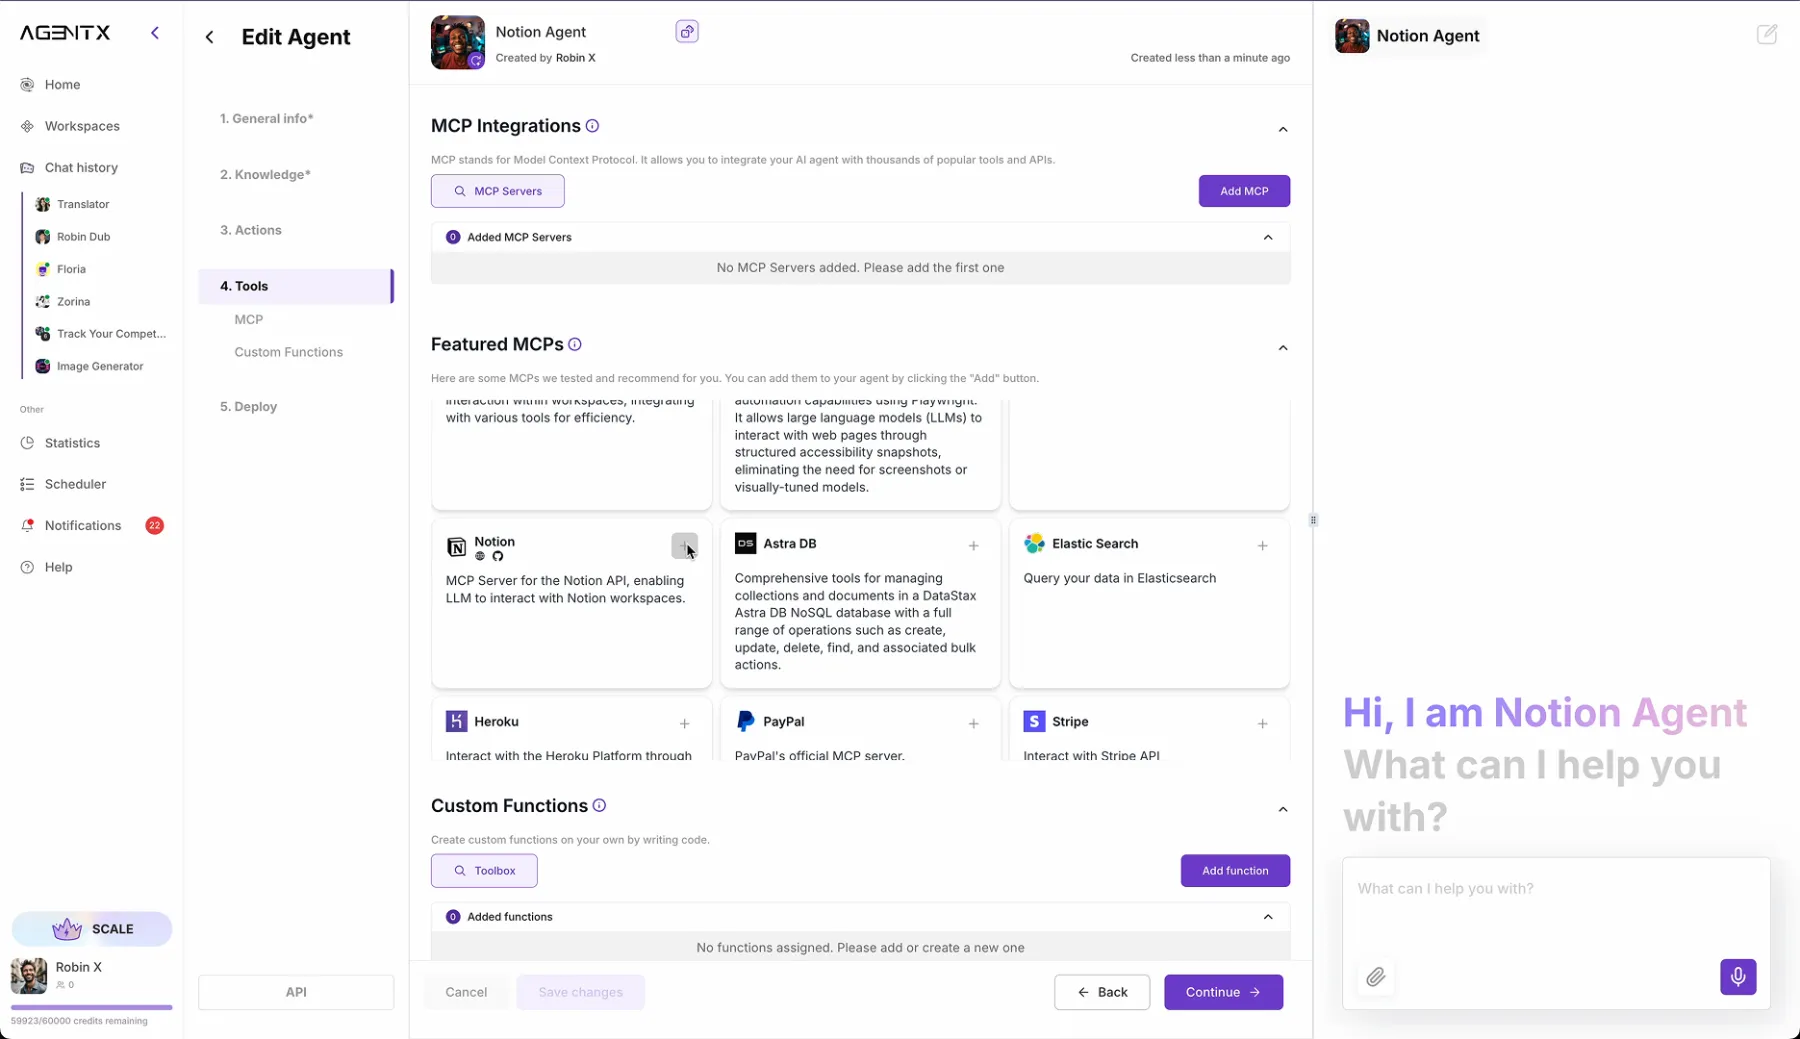Click the Save changes button
This screenshot has width=1800, height=1039.
pos(581,992)
